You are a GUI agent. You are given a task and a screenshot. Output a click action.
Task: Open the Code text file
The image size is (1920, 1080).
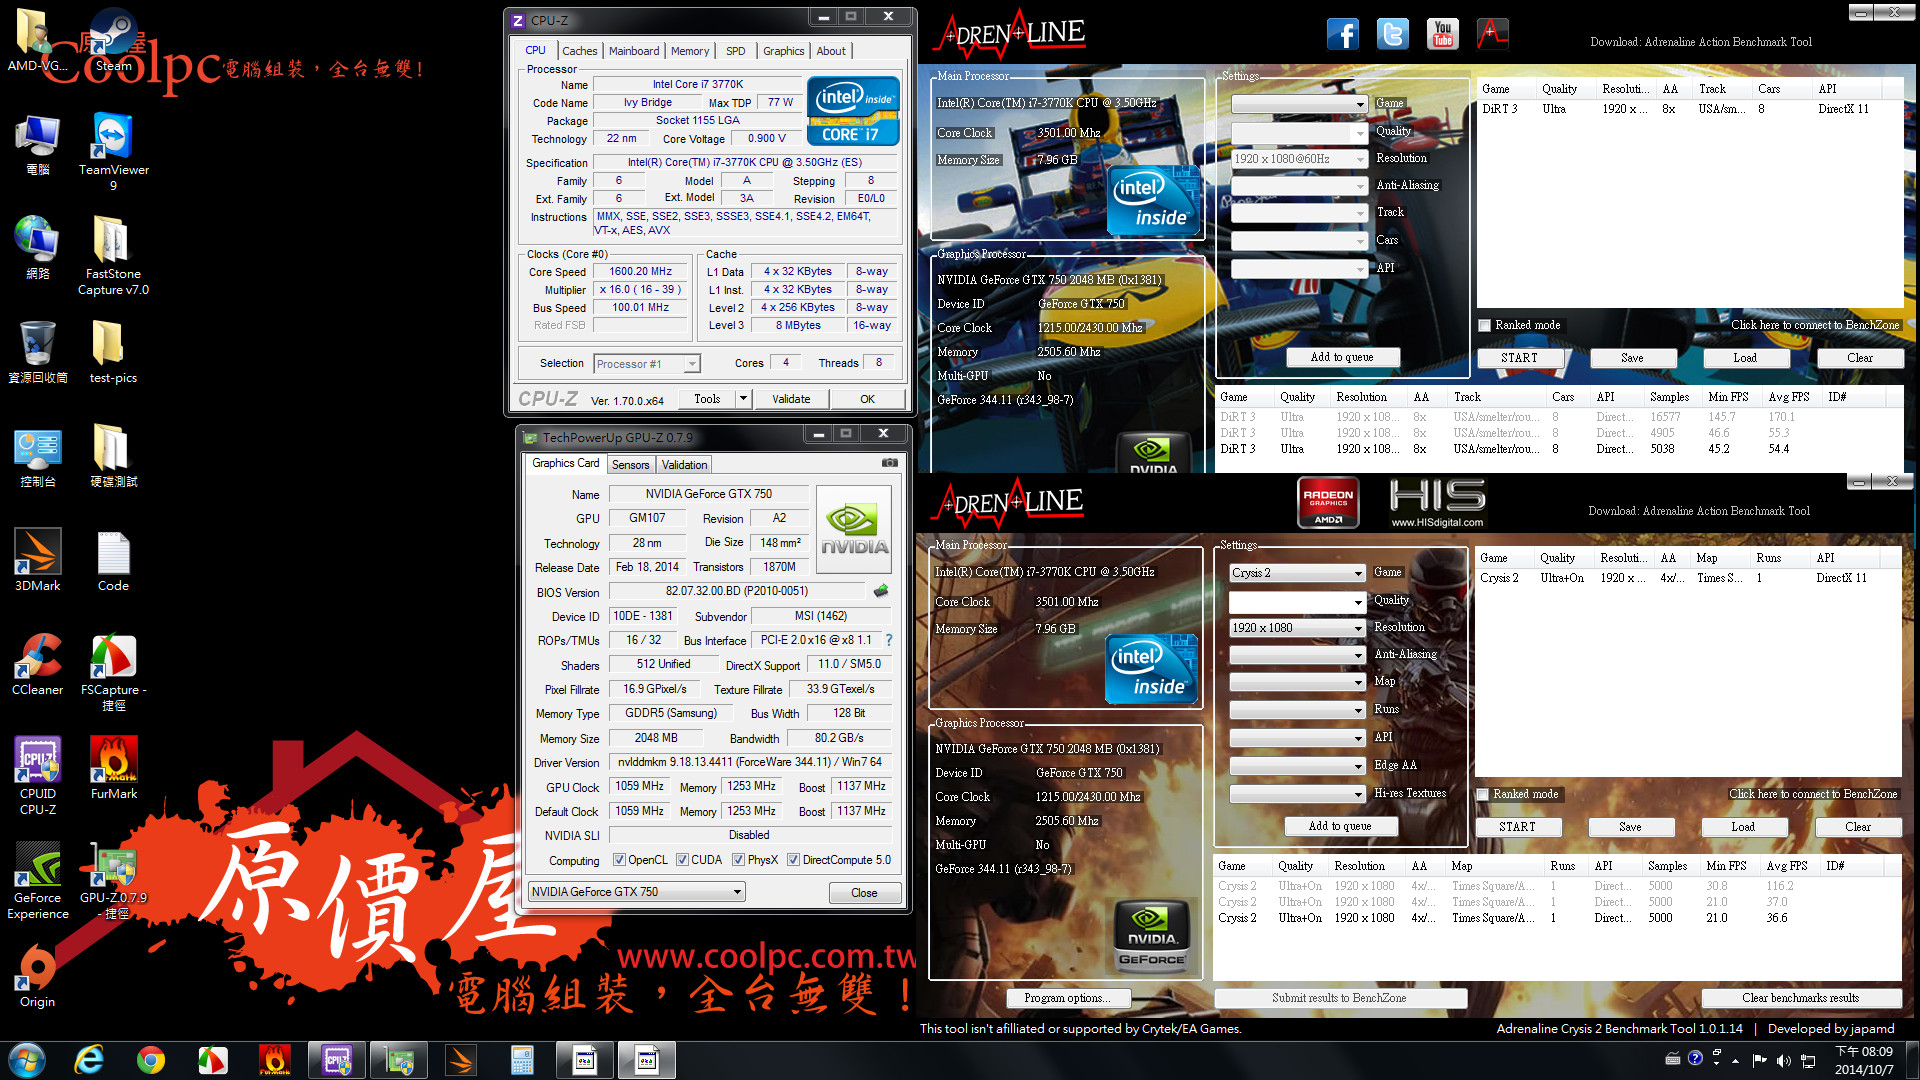tap(113, 560)
